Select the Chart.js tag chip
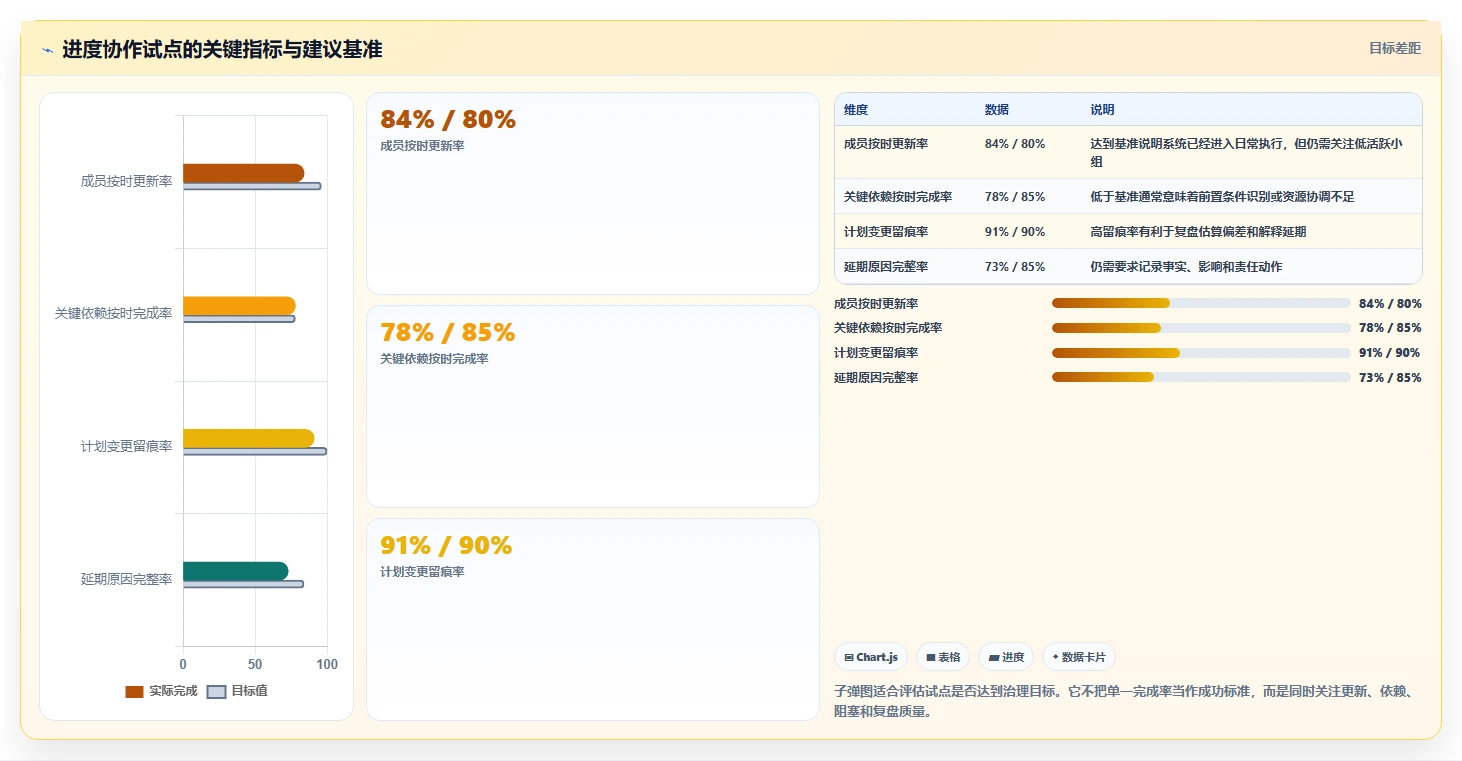 tap(871, 657)
